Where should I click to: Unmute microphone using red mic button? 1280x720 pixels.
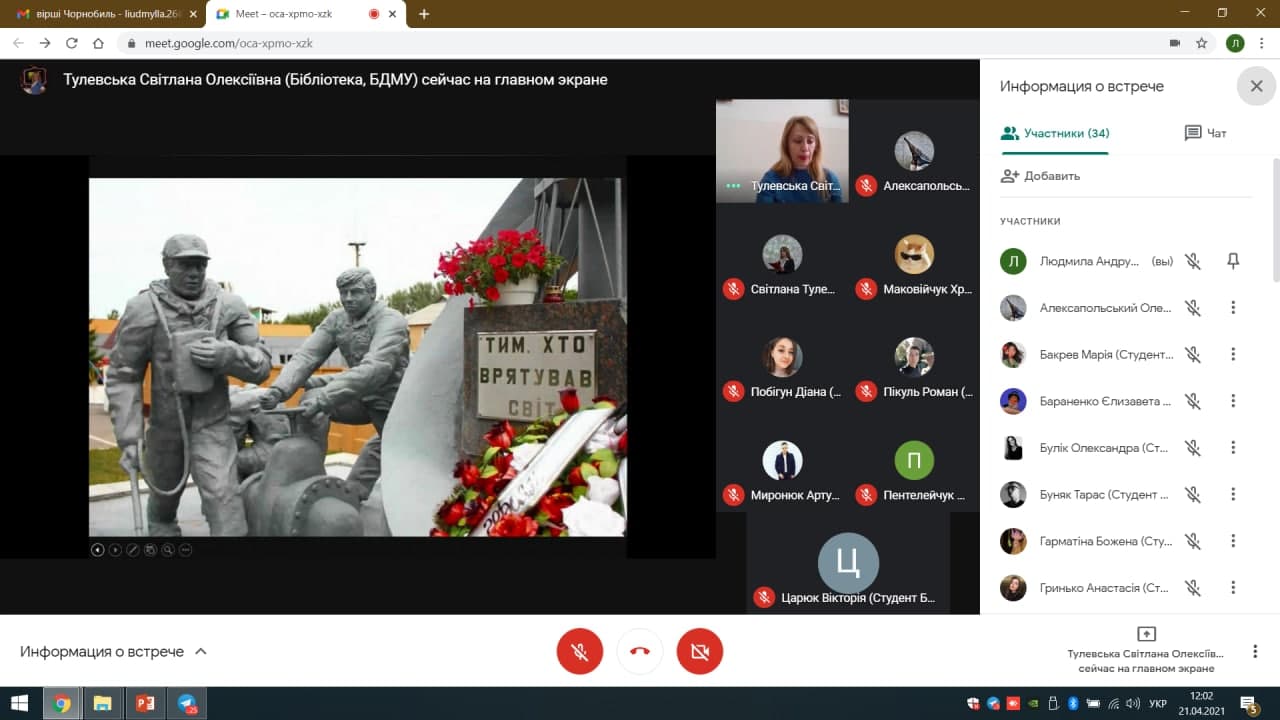580,652
